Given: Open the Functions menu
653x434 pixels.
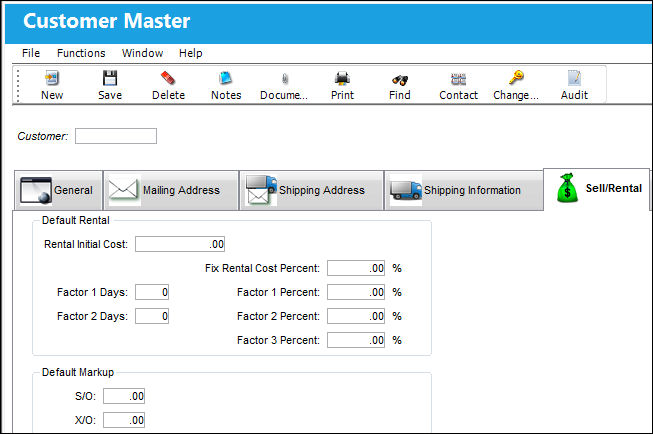Looking at the screenshot, I should click(81, 53).
